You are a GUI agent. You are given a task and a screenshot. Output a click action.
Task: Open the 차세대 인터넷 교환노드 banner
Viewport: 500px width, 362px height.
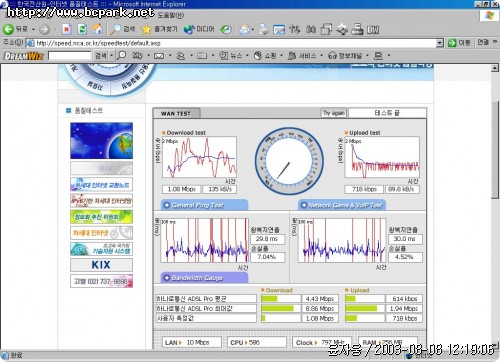[101, 184]
